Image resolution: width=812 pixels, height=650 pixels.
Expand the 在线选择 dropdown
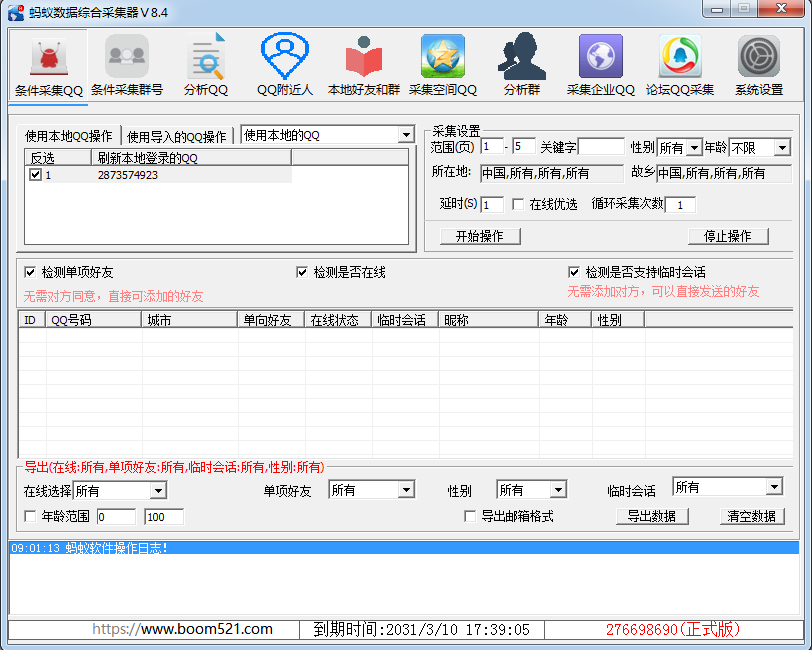click(158, 490)
